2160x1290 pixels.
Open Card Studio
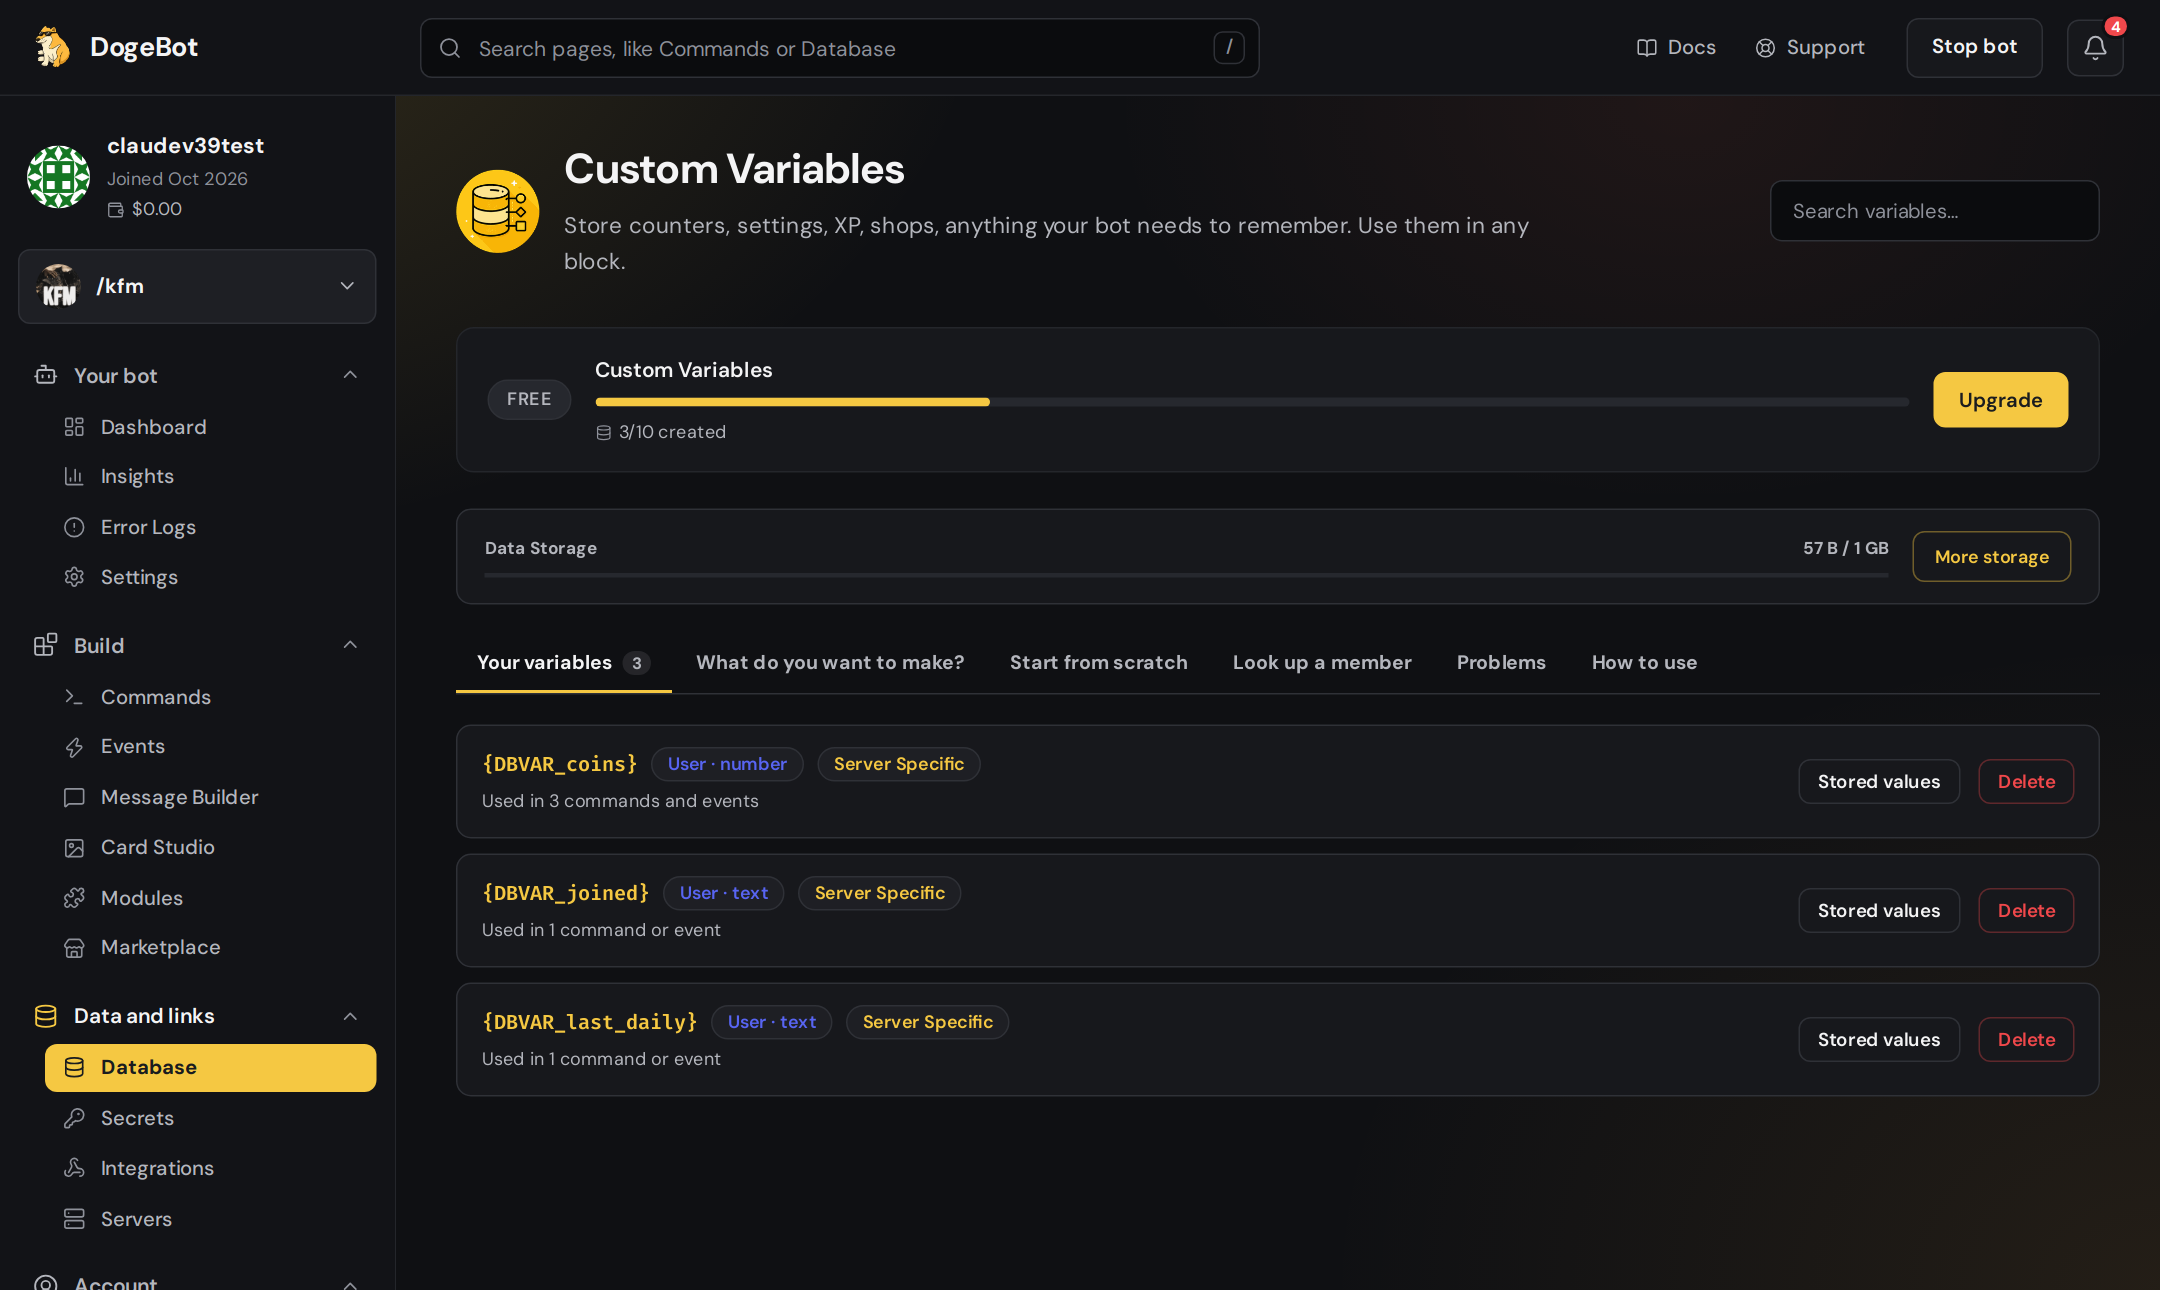coord(157,847)
